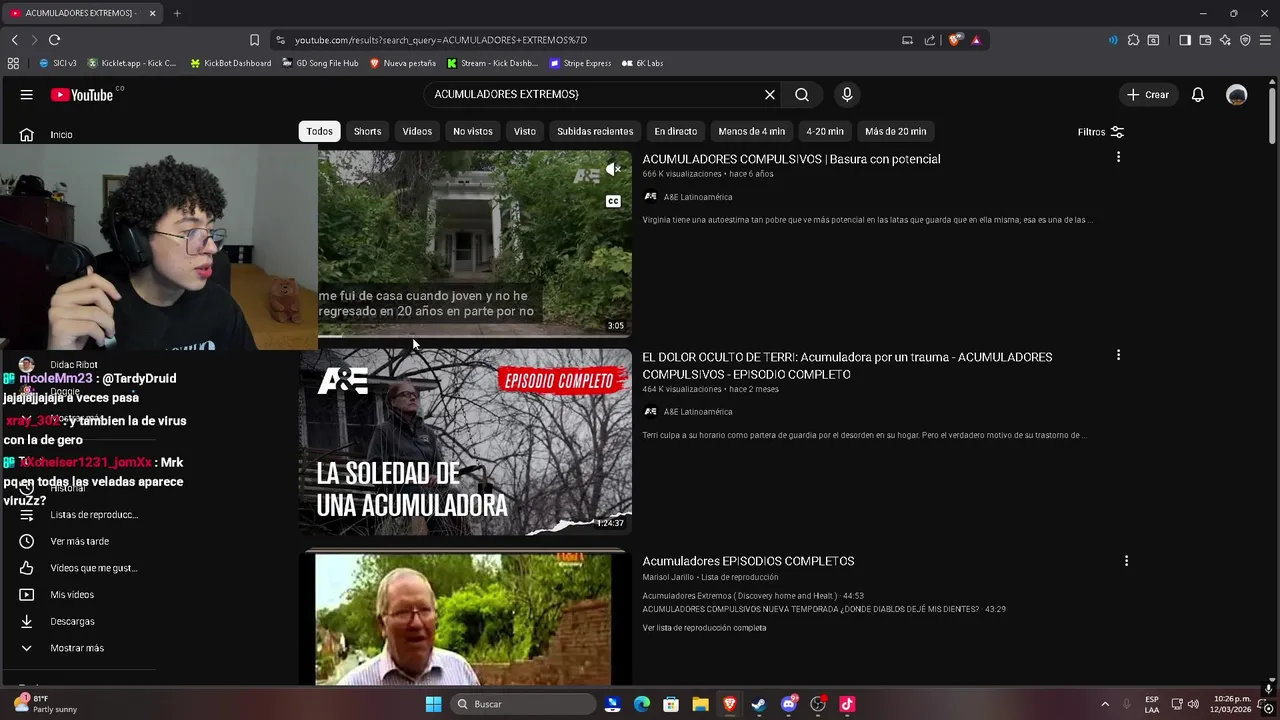Select the Videos filter chip
Viewport: 1280px width, 720px height.
point(417,131)
